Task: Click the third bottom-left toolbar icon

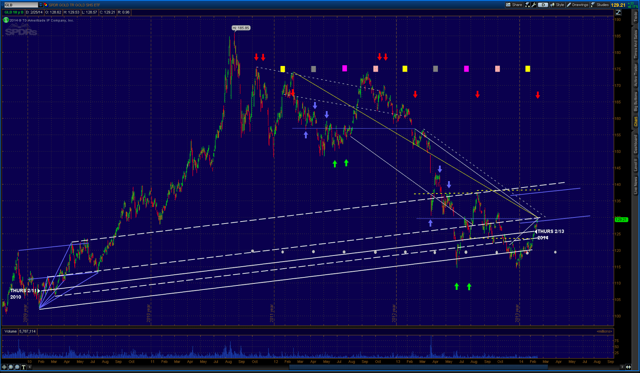Action: coord(17,367)
